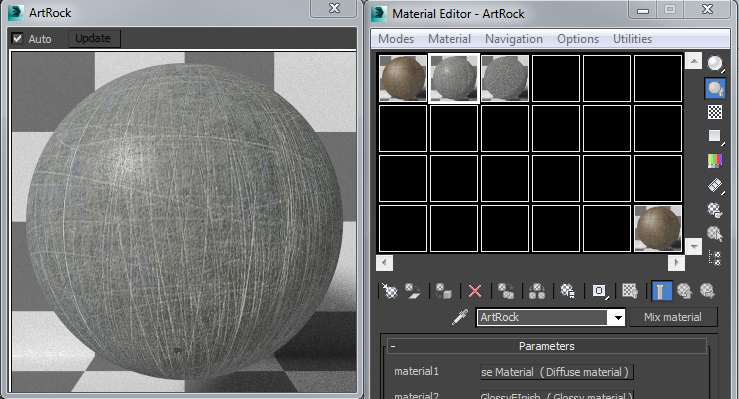Click sample slots scroll right arrow
This screenshot has width=739, height=399.
(676, 262)
